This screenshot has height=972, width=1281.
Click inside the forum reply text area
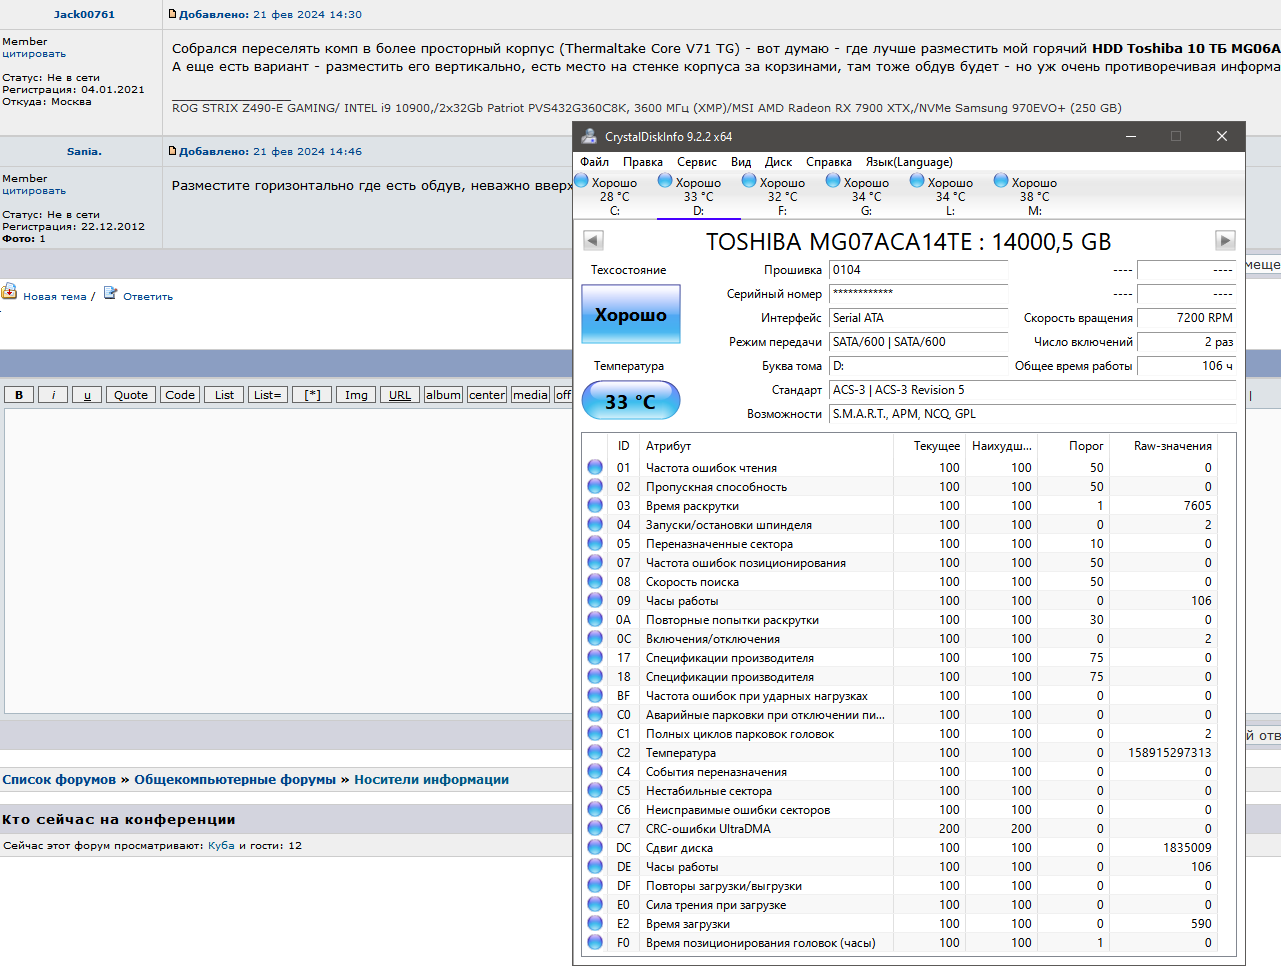coord(289,561)
